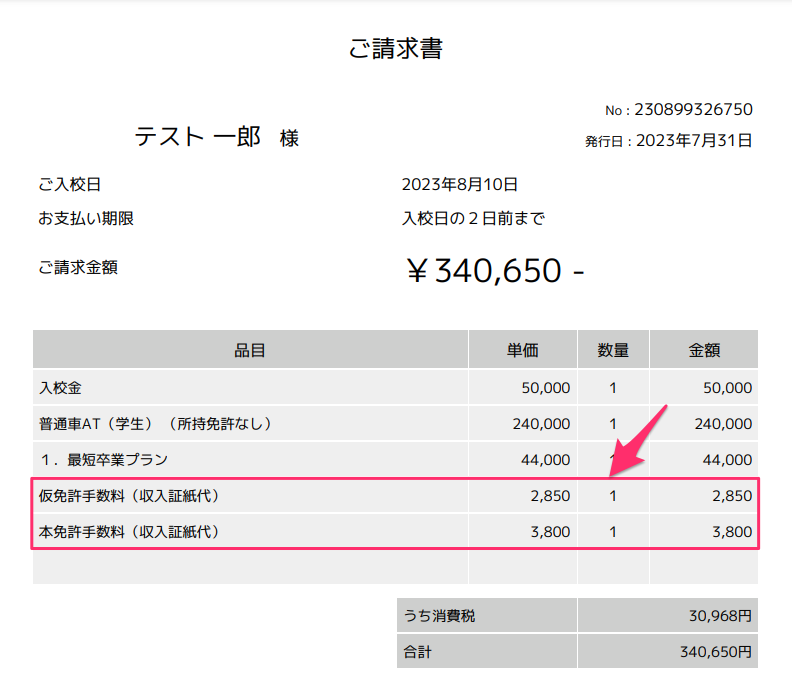792x683 pixels.
Task: Click the 単価 column header
Action: (x=523, y=350)
